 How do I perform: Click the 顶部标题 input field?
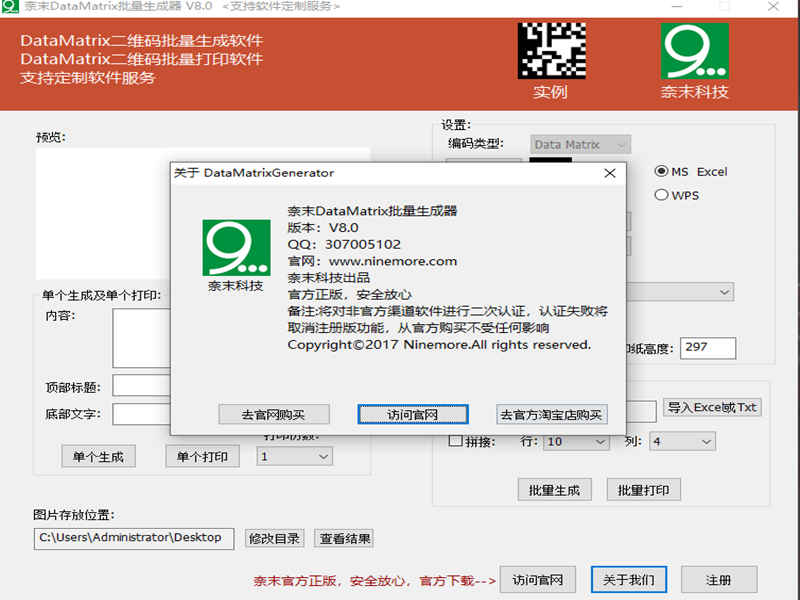tap(141, 386)
